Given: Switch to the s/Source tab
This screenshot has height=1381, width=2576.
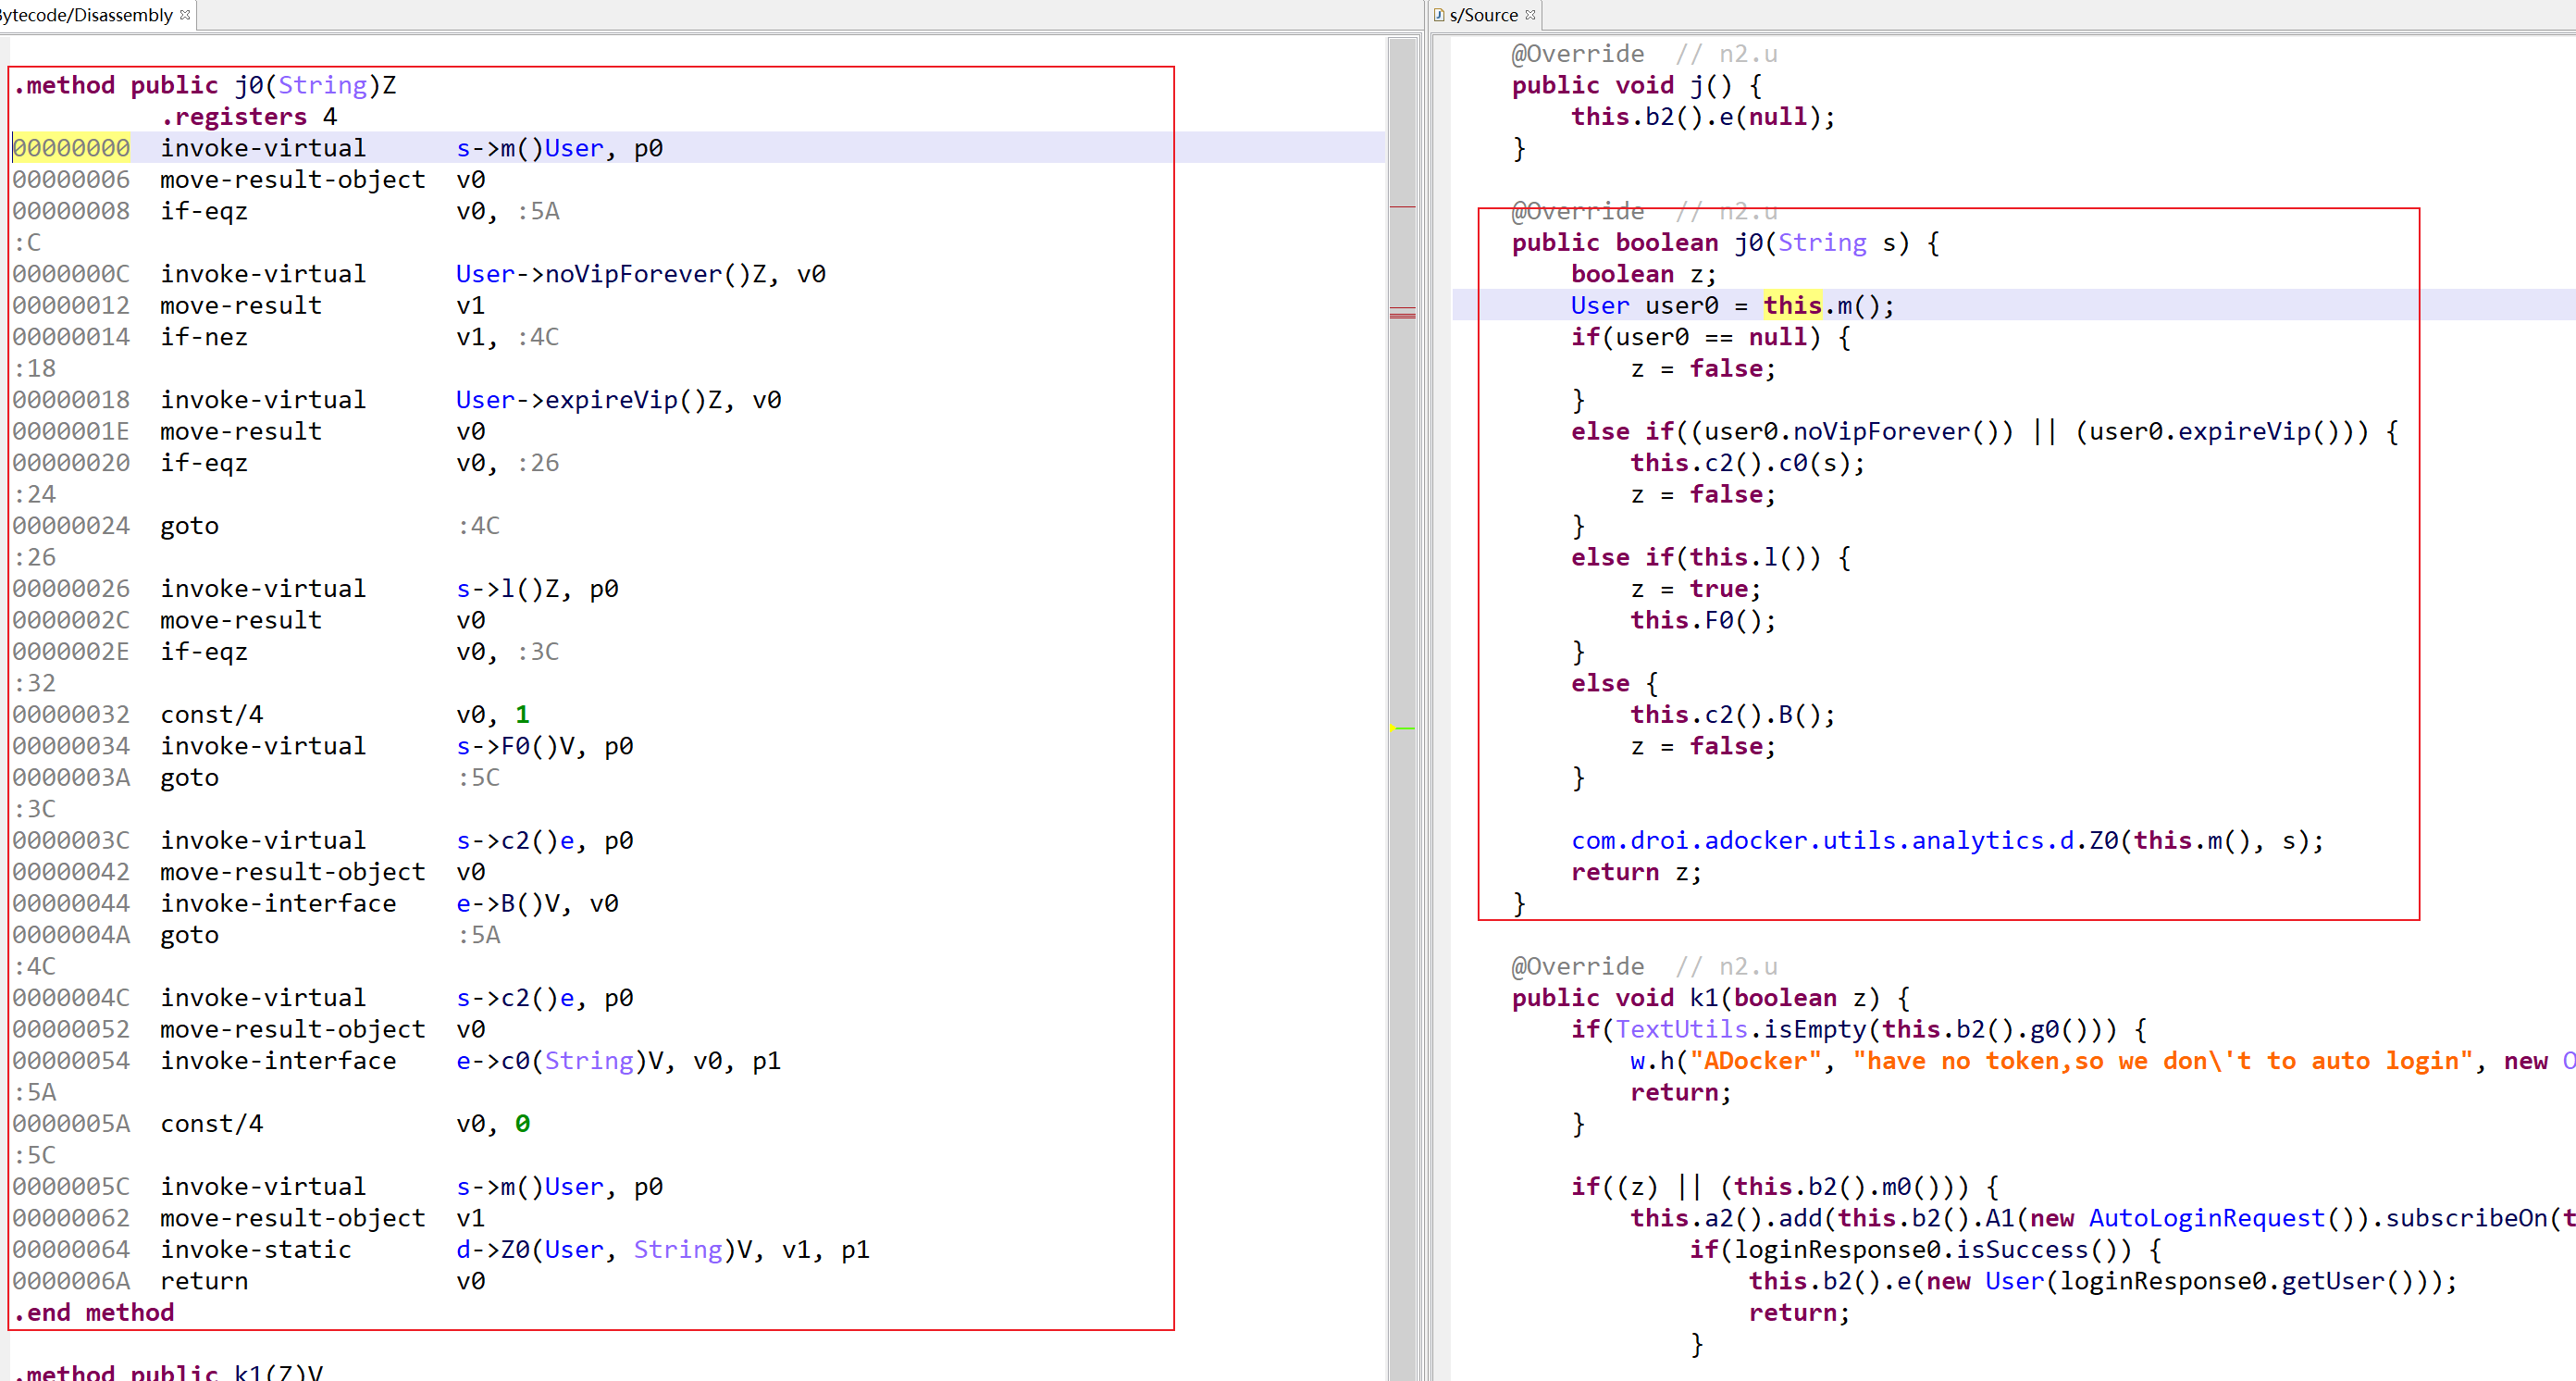Looking at the screenshot, I should pos(1483,15).
